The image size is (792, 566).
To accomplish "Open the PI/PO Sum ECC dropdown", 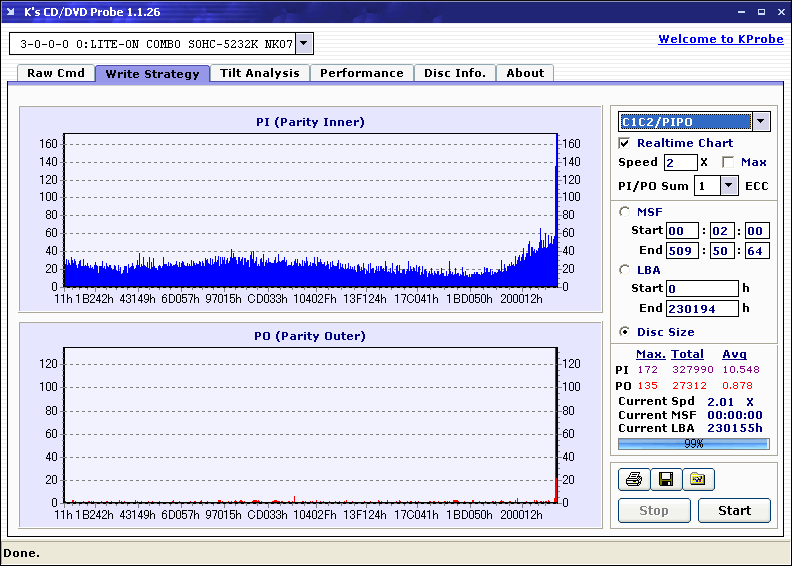I will (729, 185).
